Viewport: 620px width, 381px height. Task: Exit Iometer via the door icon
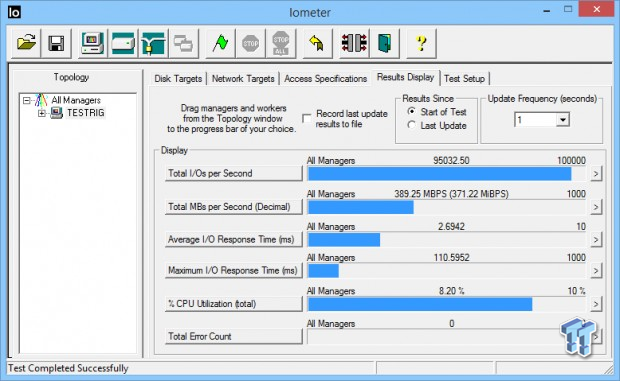tap(384, 43)
